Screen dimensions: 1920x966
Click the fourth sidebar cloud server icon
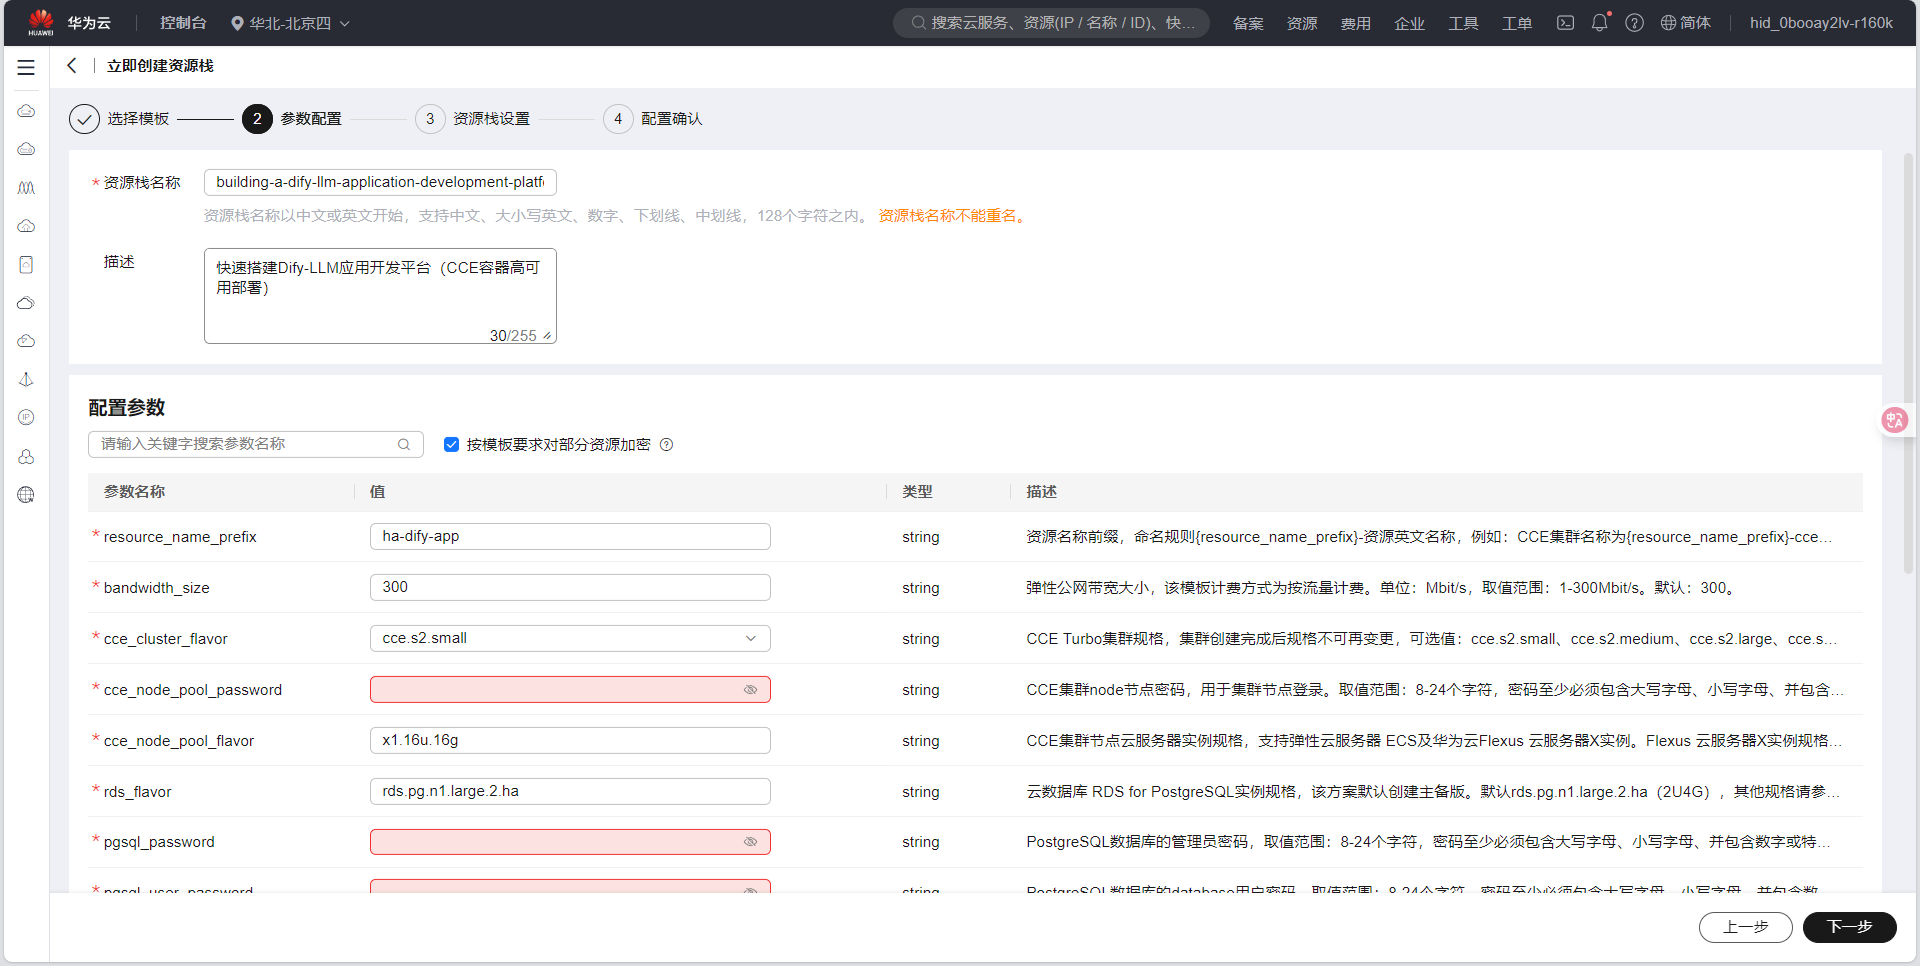[26, 226]
